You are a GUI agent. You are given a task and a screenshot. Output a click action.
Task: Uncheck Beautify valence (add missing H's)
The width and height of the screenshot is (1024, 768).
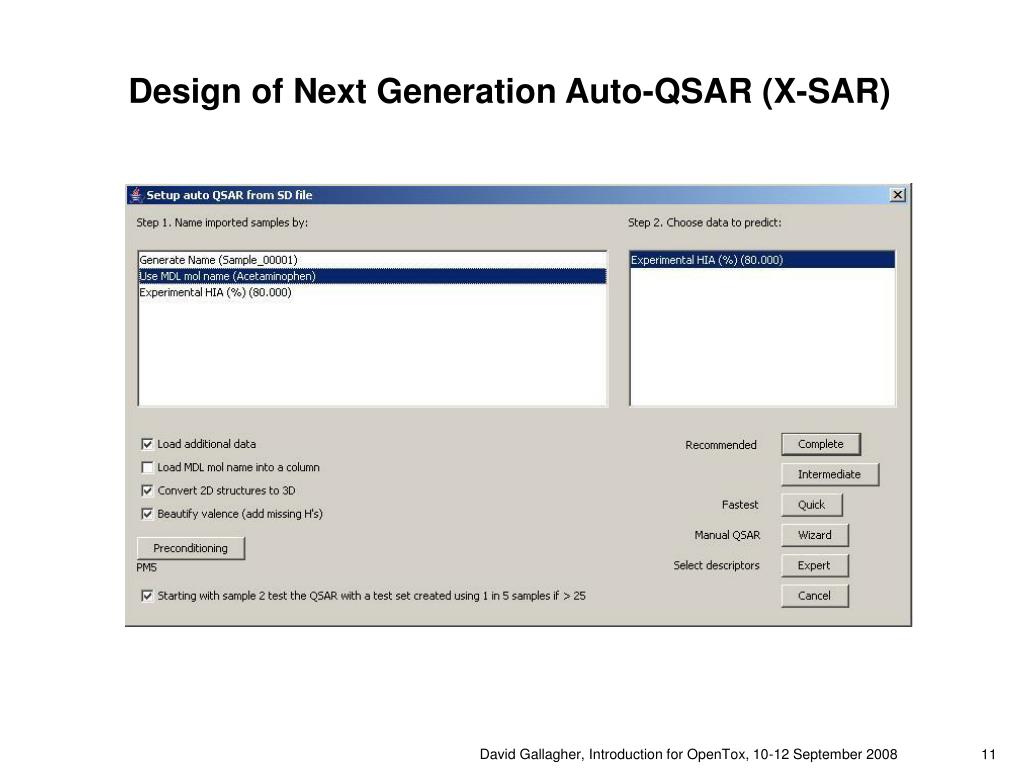click(x=147, y=514)
